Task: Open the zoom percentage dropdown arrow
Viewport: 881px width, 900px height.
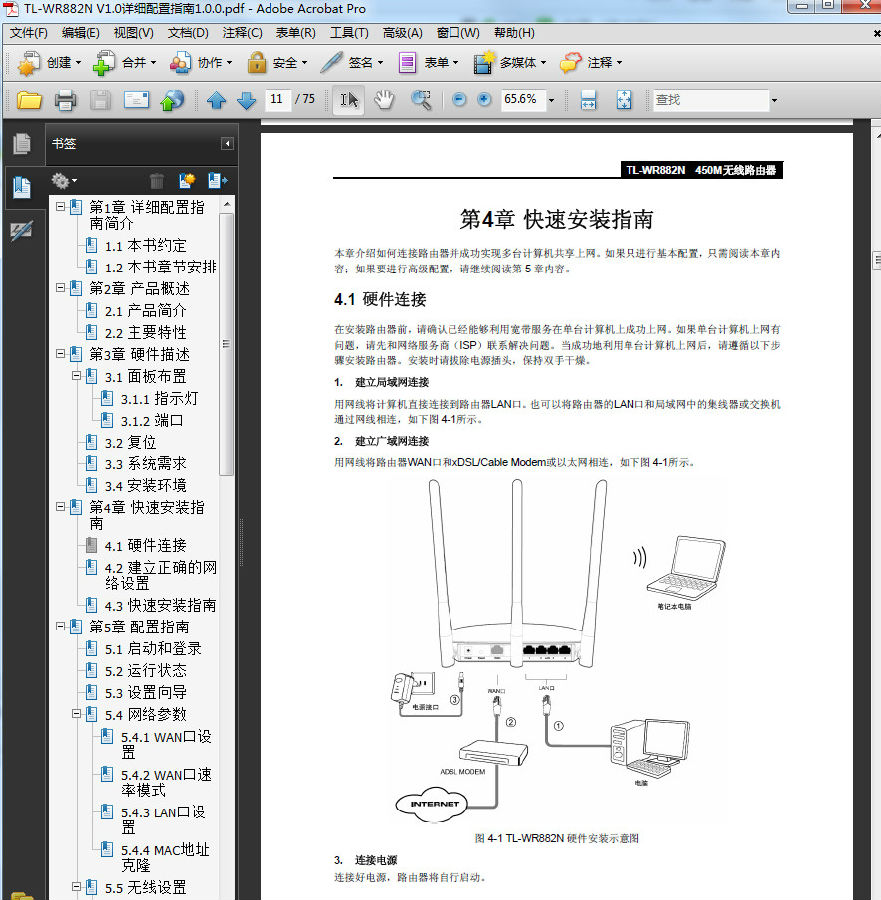Action: (x=552, y=100)
